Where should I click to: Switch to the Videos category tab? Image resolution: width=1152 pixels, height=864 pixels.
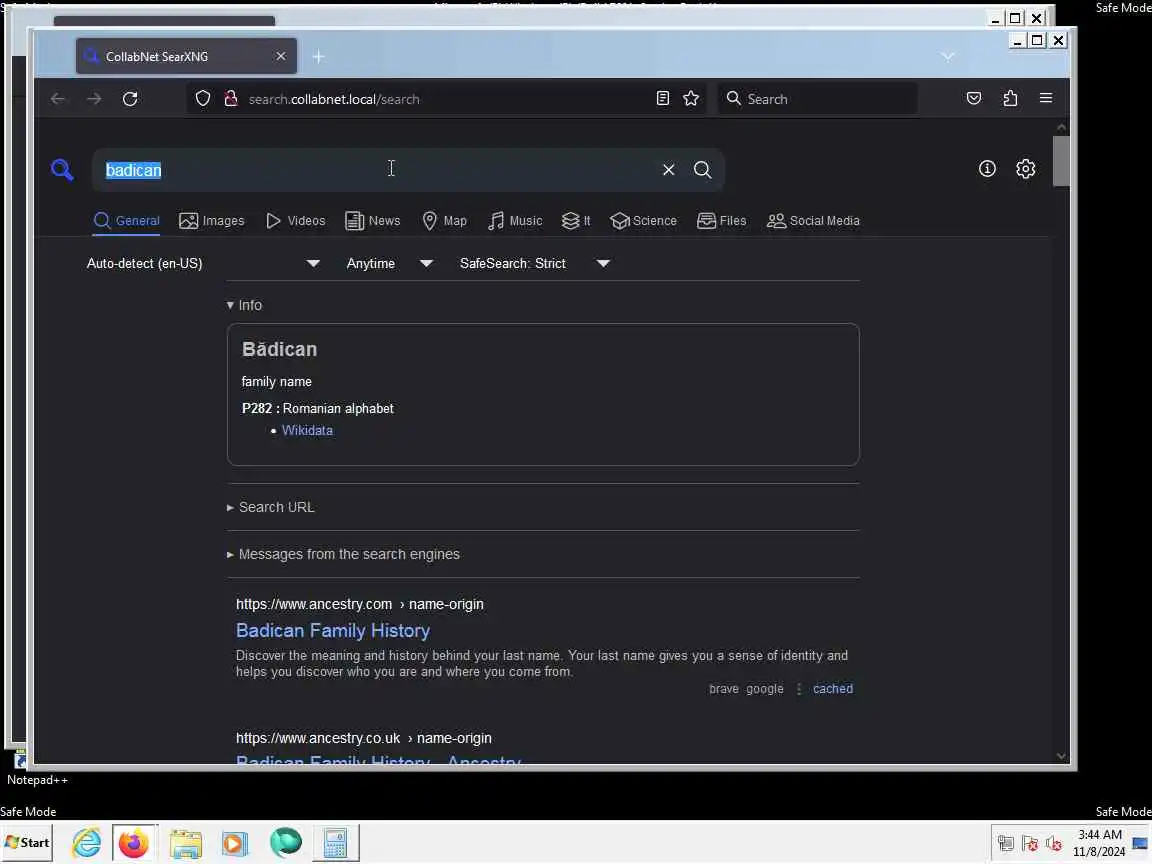(295, 220)
